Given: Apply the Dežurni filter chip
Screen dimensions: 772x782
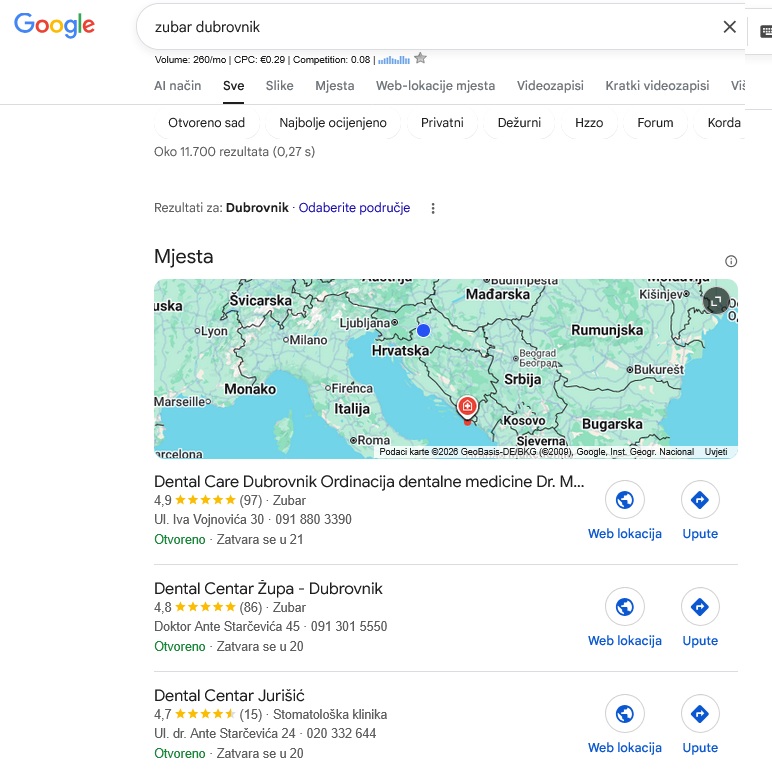Looking at the screenshot, I should point(519,123).
